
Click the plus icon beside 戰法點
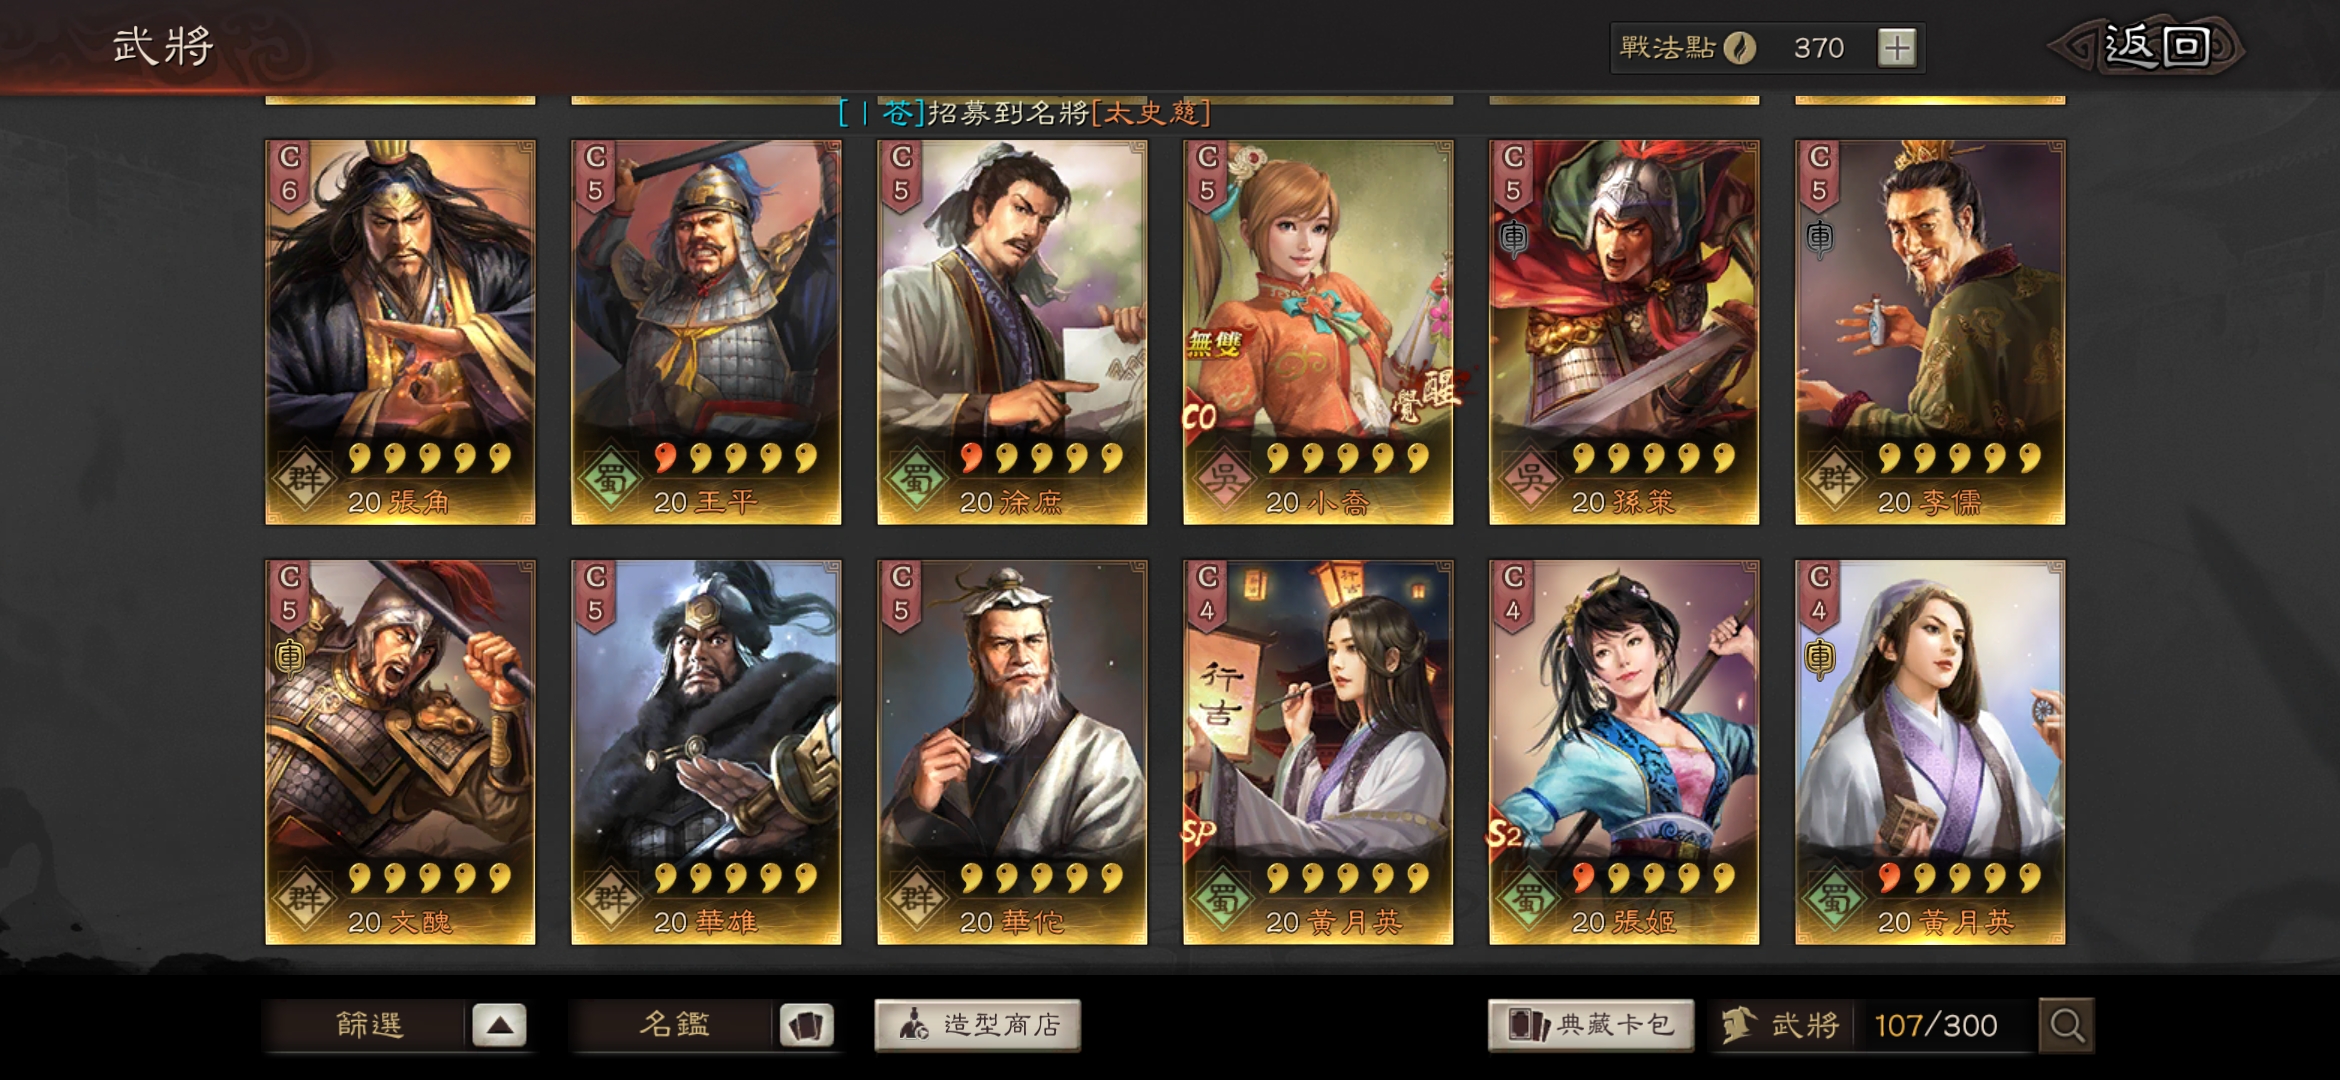point(1896,47)
